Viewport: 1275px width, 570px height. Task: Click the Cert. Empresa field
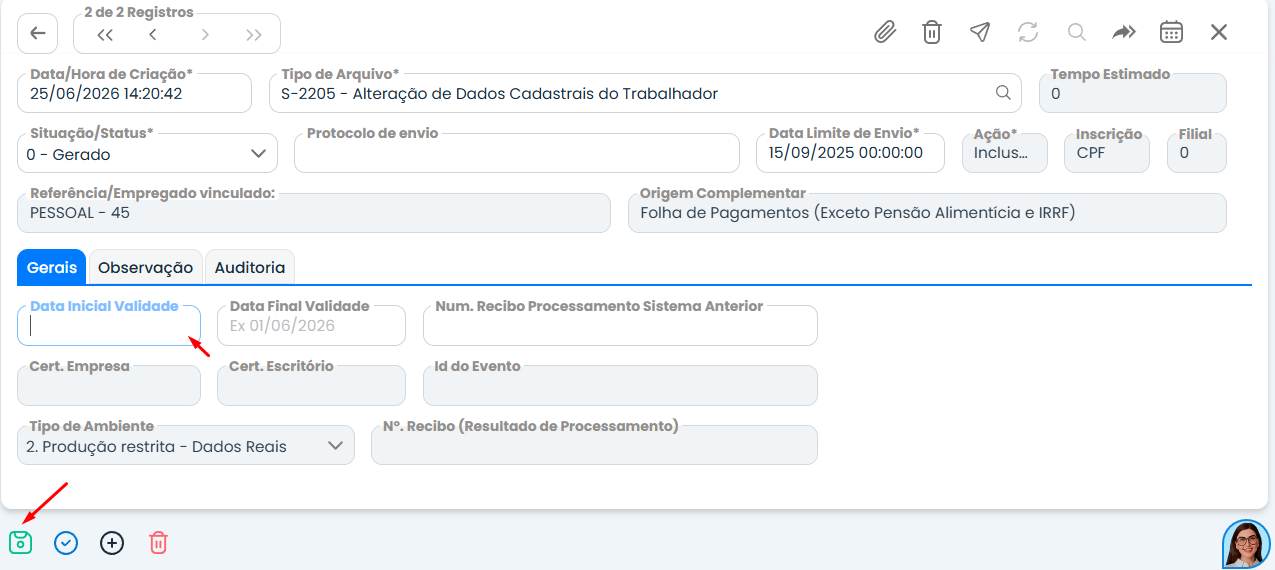tap(109, 385)
